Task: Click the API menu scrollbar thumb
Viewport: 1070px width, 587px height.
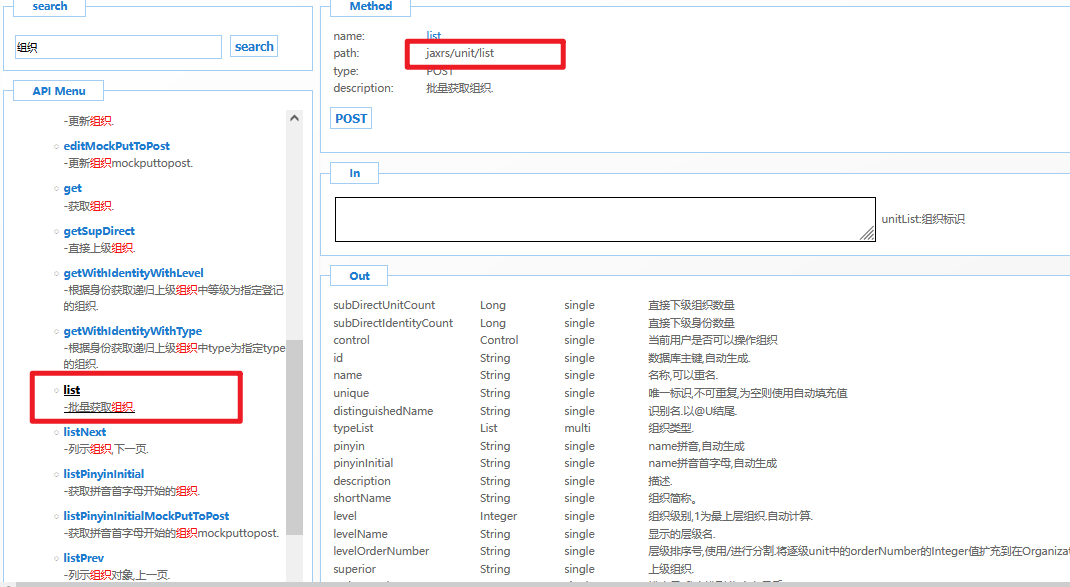Action: [x=295, y=437]
